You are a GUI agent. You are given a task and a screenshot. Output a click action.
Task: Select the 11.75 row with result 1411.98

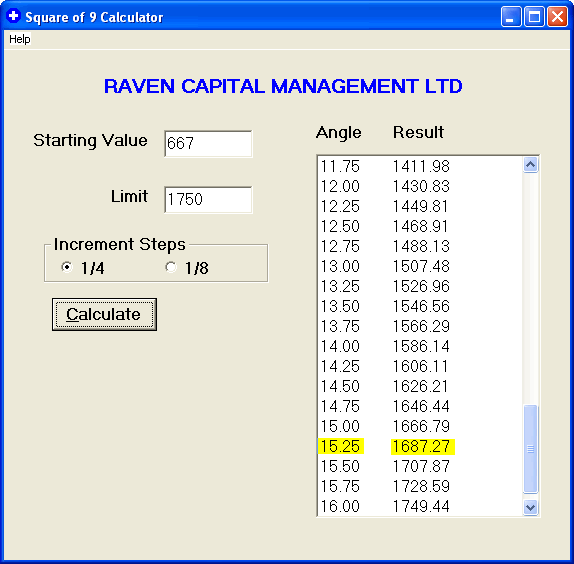[420, 167]
